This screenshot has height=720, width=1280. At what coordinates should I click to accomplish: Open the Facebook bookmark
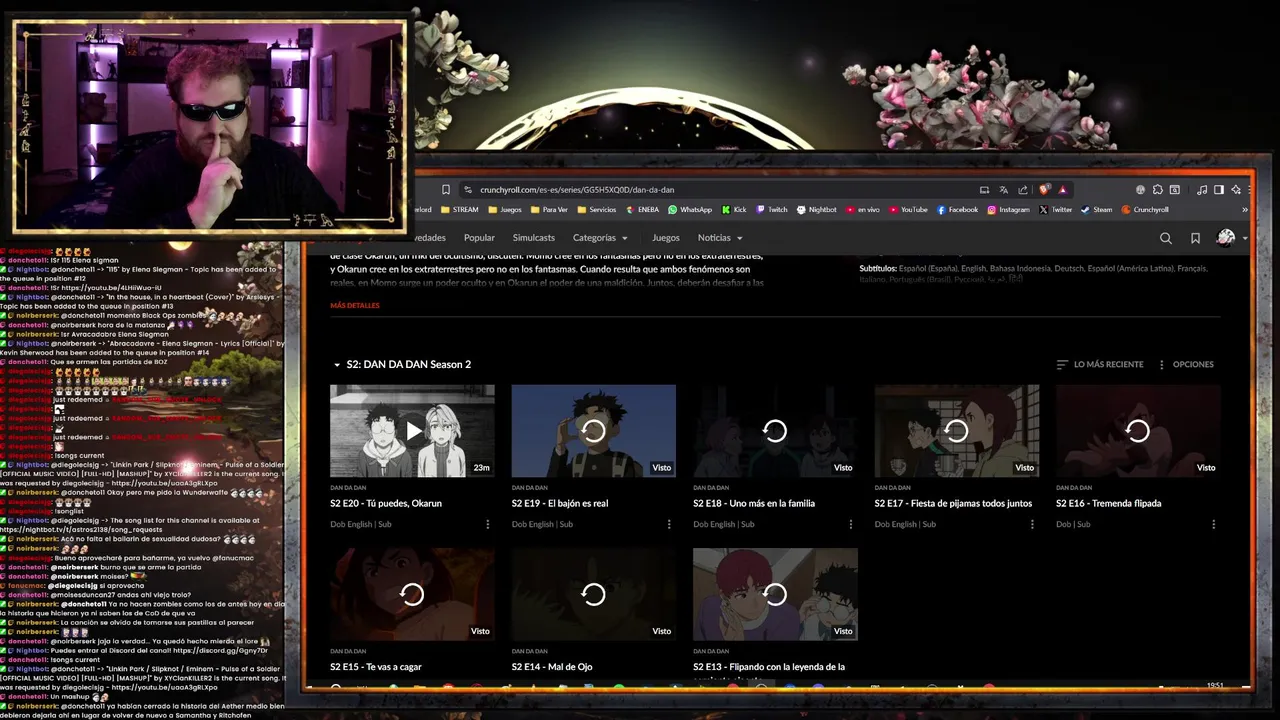957,210
